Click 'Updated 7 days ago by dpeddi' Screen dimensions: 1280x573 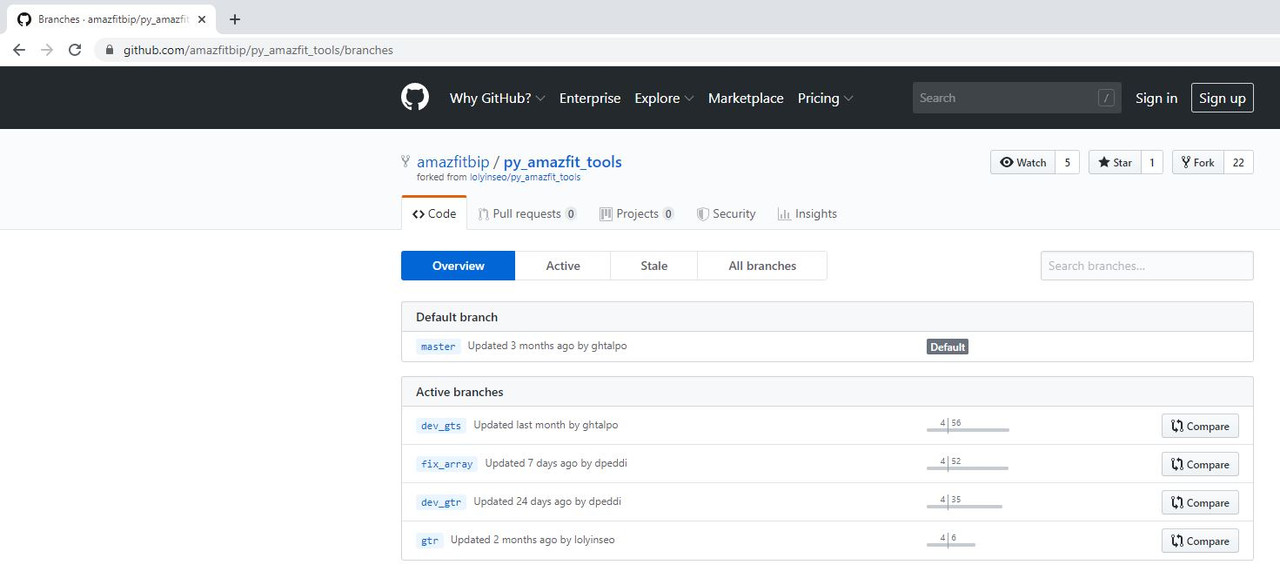click(556, 463)
